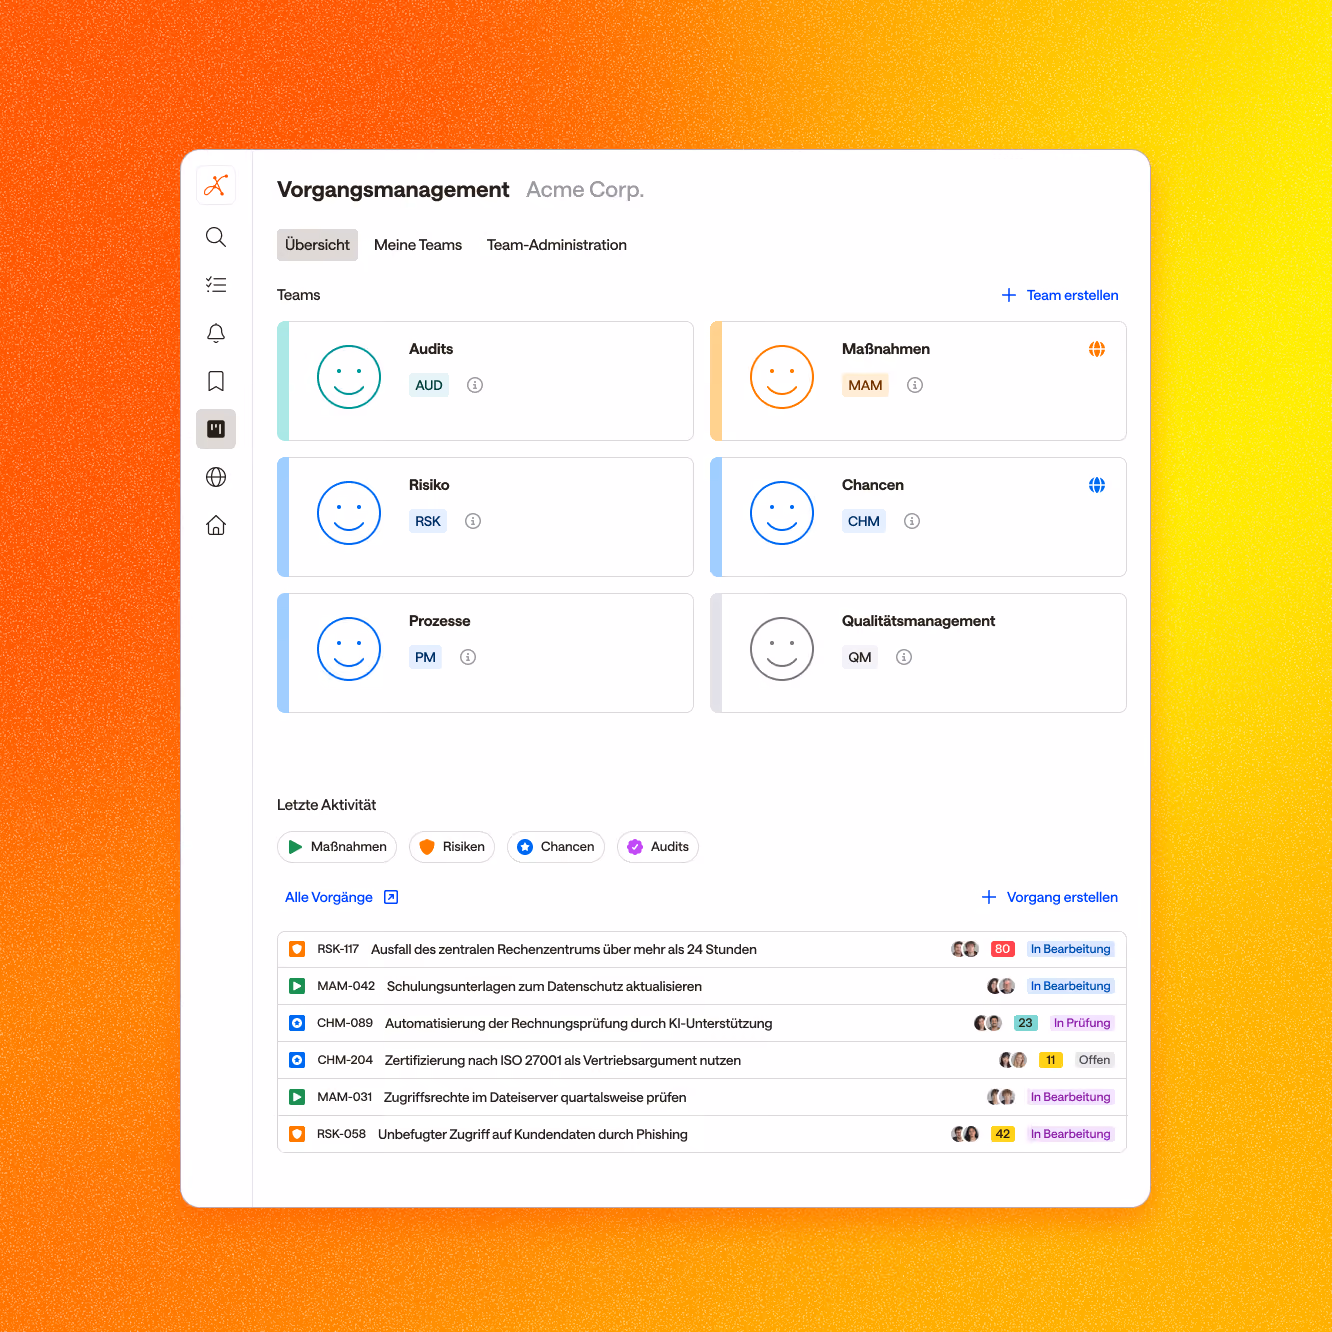Open the globe icon in the sidebar

point(216,477)
